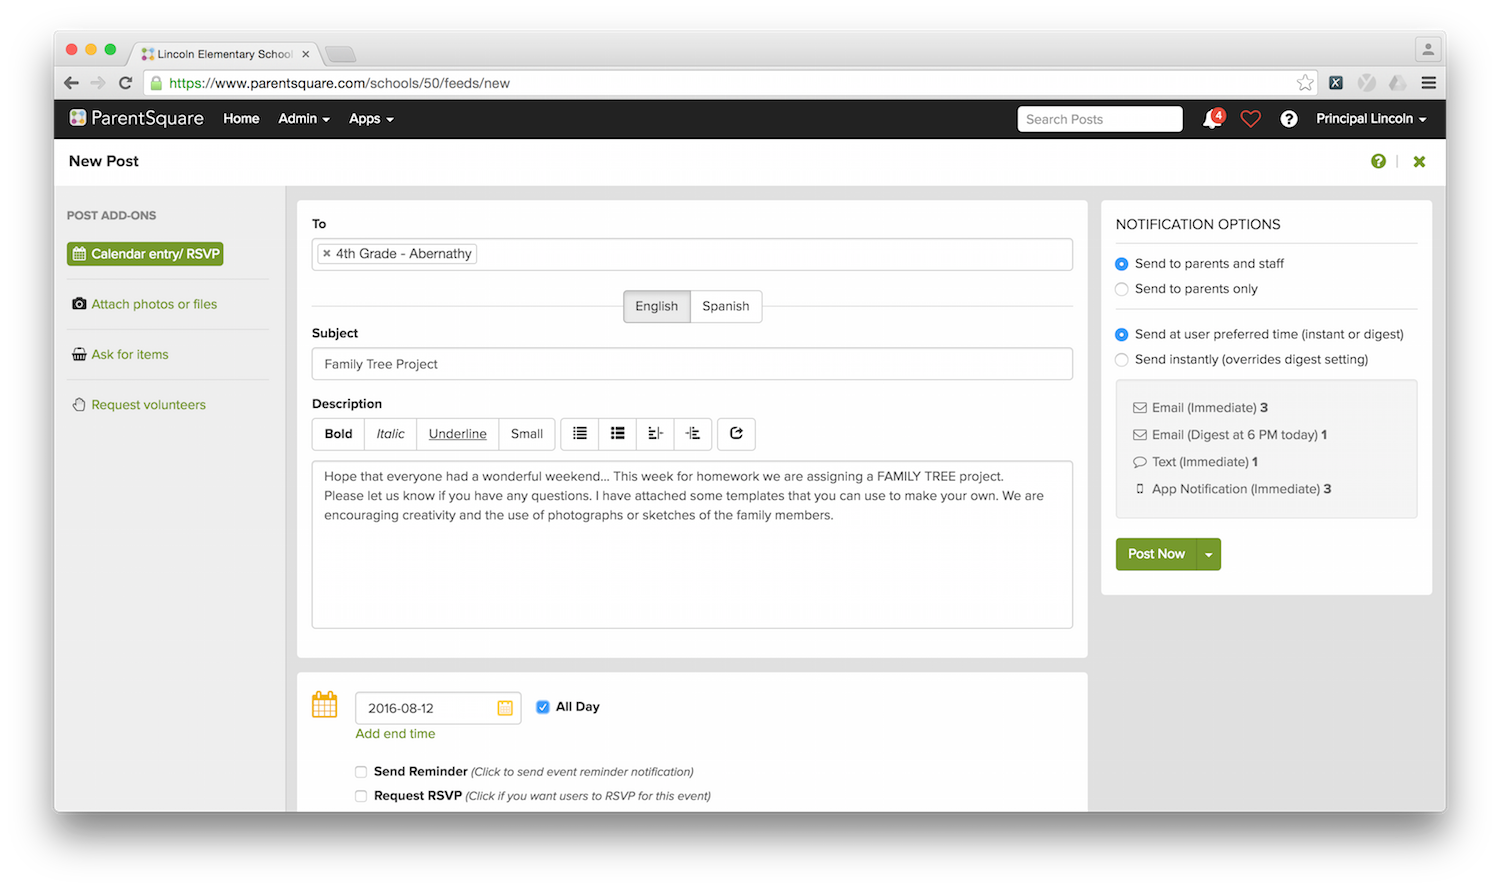The image size is (1500, 889).
Task: Uncheck the All Day checkbox
Action: pyautogui.click(x=543, y=707)
